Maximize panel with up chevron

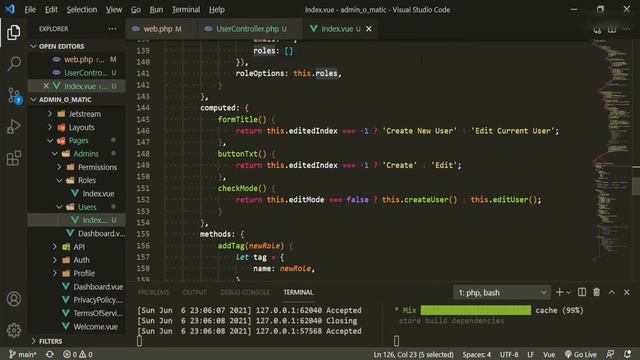(x=612, y=292)
